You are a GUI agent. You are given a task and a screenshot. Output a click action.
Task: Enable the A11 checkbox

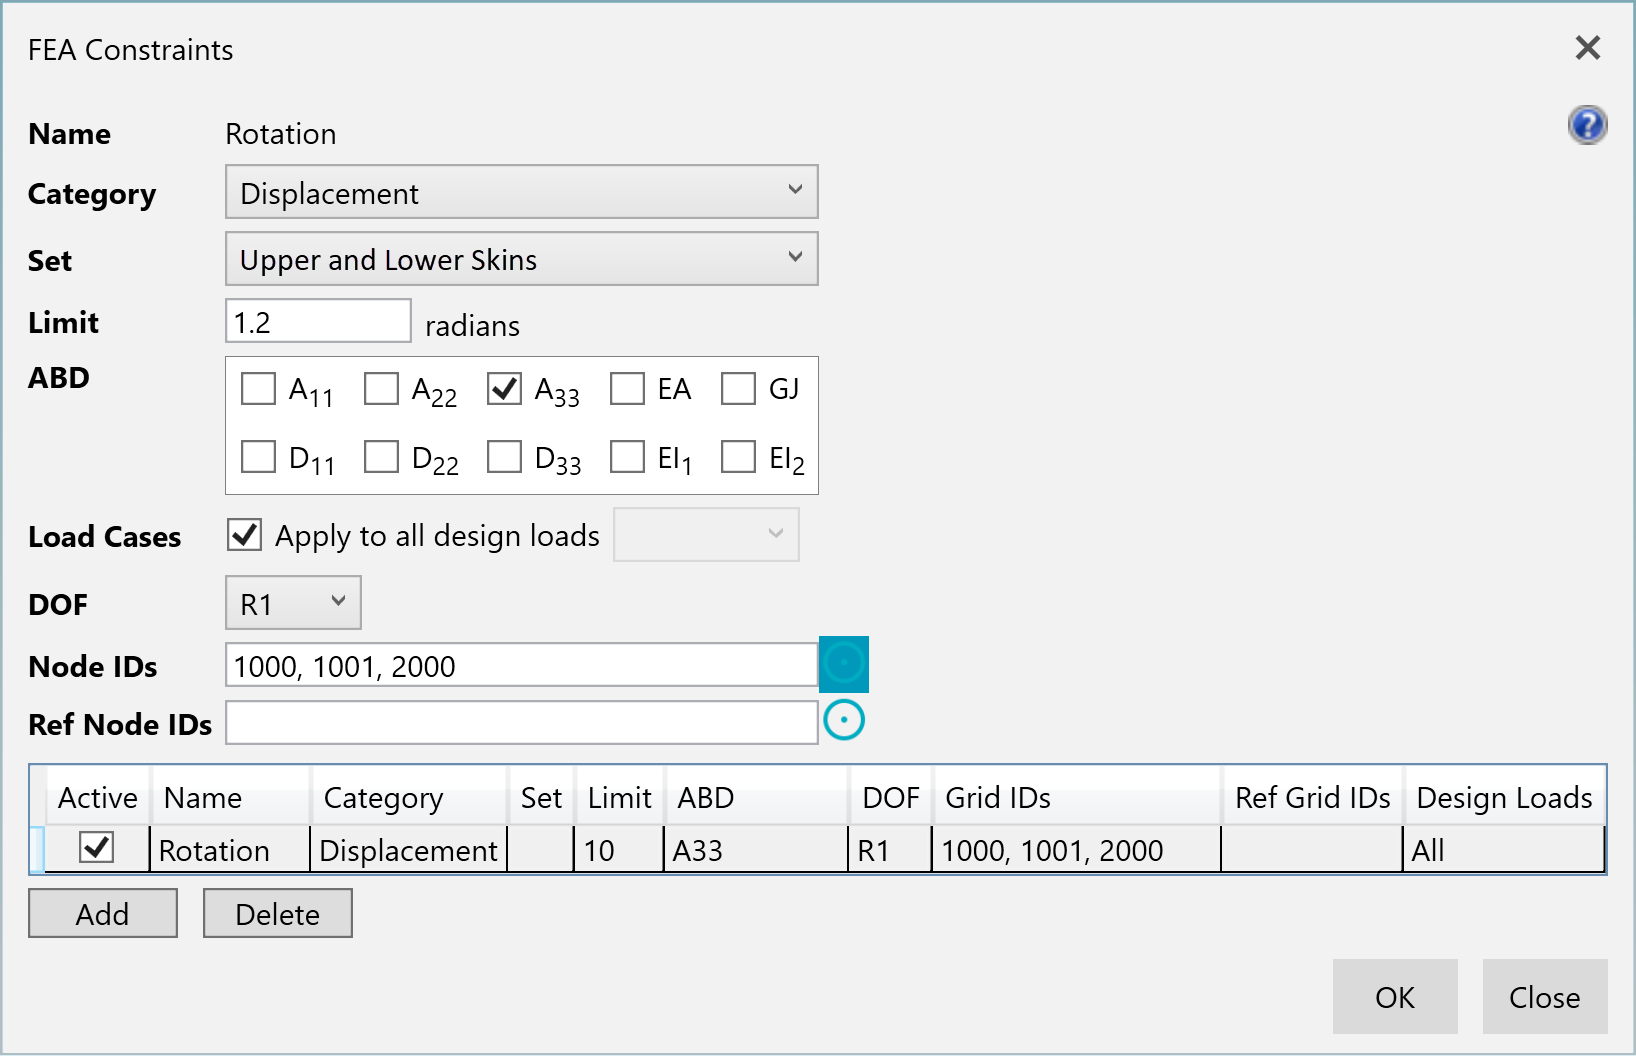(x=258, y=388)
